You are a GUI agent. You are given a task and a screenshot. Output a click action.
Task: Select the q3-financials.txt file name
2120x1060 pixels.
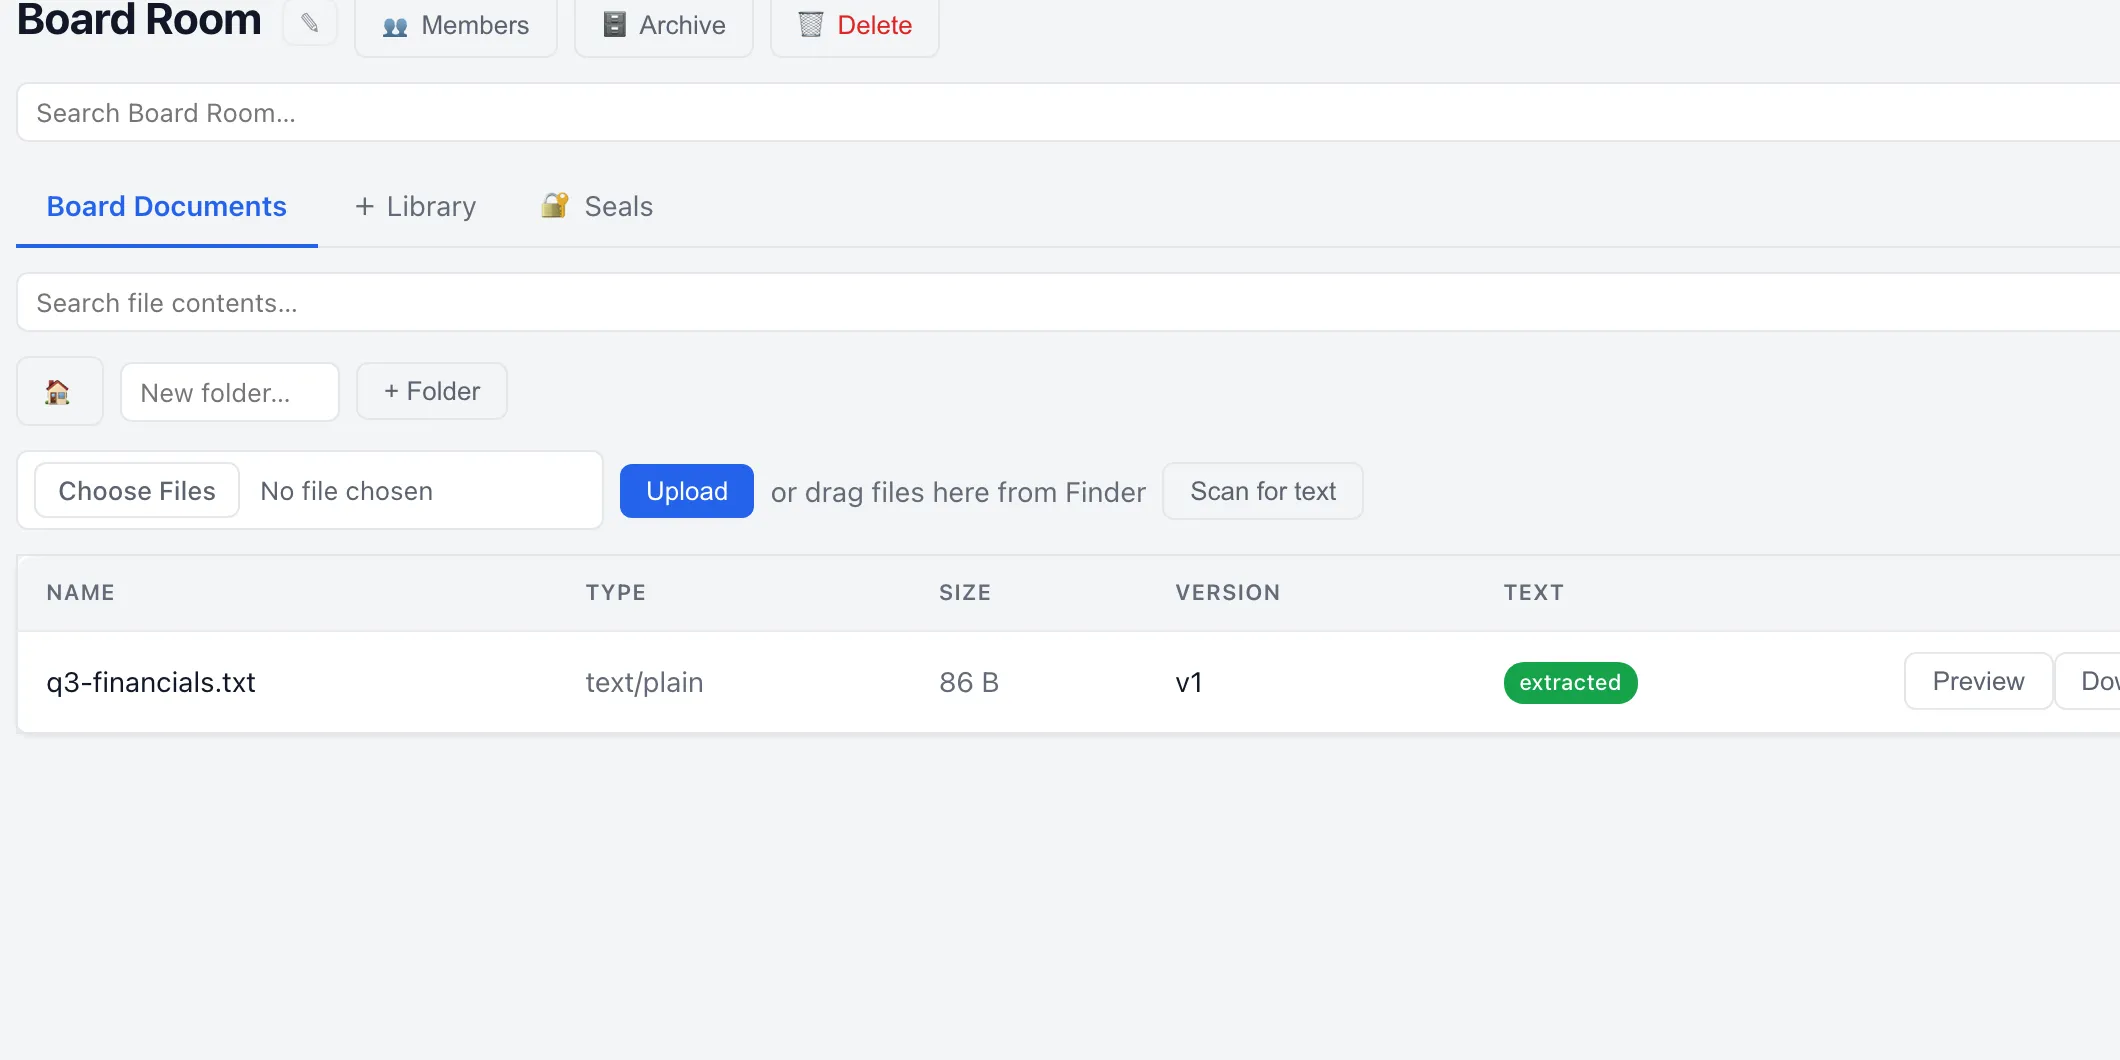pyautogui.click(x=151, y=682)
